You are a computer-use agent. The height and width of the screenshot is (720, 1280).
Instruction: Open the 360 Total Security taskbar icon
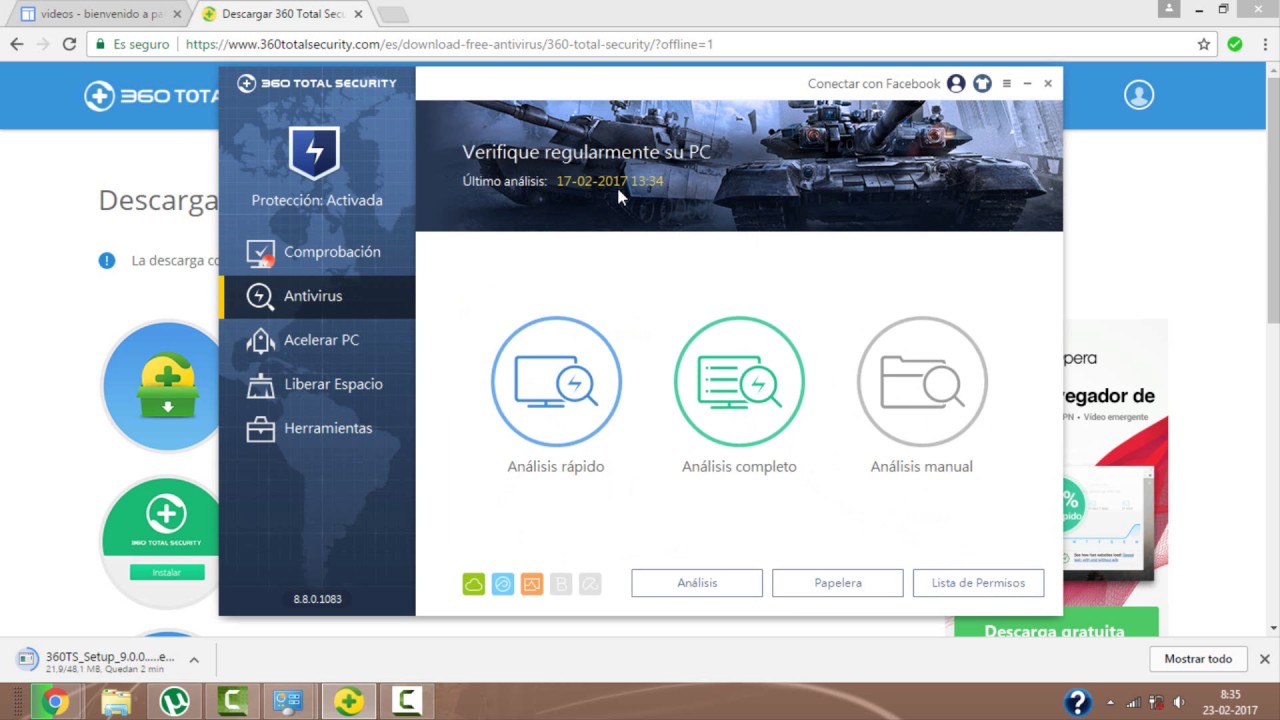coord(349,702)
